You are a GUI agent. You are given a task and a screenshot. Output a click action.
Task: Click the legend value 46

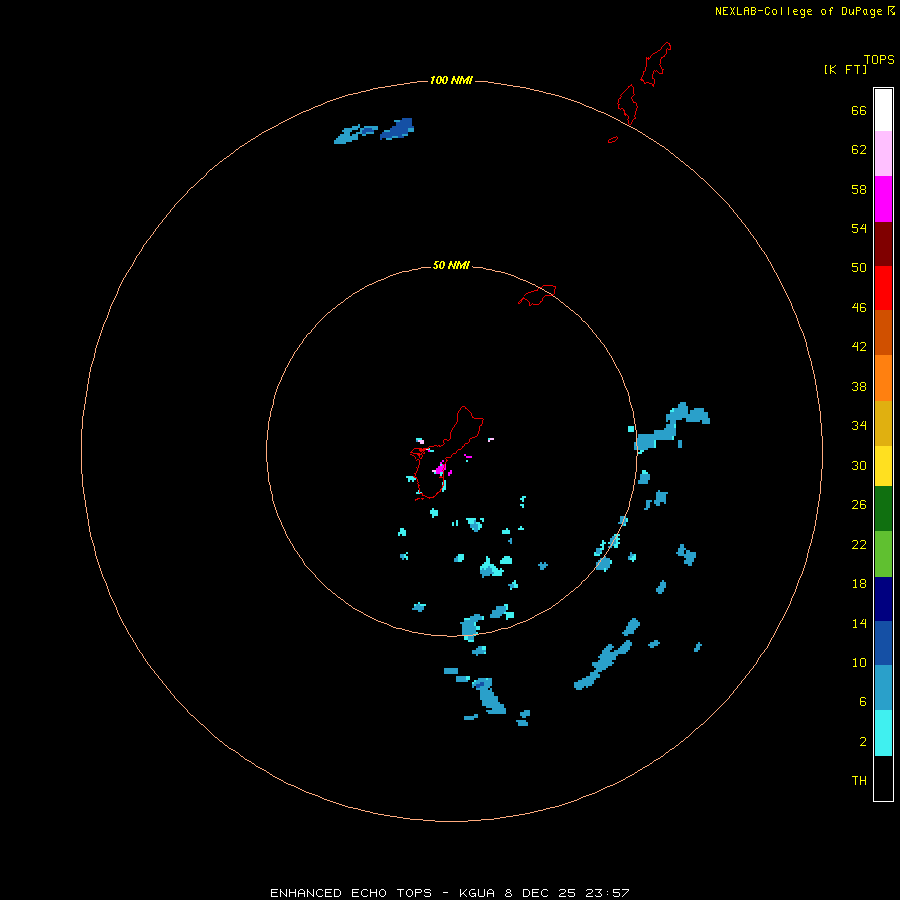[859, 308]
